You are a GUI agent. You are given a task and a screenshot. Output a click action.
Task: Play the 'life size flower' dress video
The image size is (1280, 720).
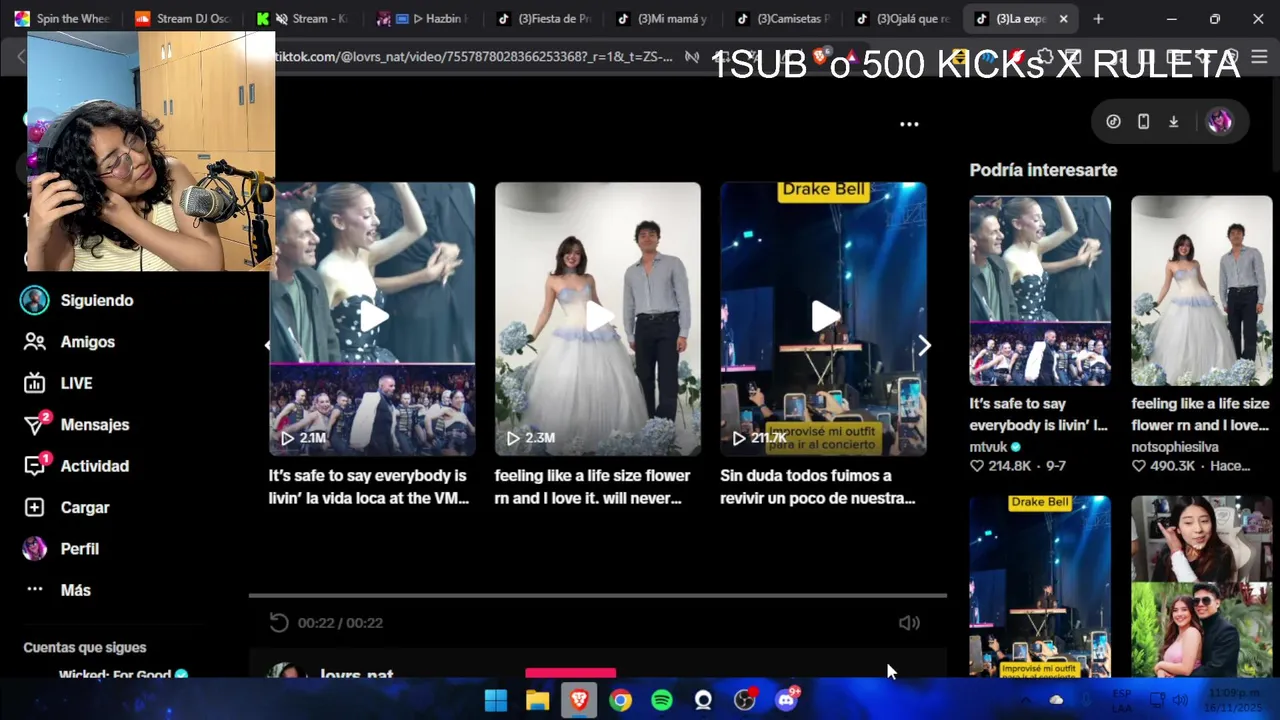click(598, 319)
